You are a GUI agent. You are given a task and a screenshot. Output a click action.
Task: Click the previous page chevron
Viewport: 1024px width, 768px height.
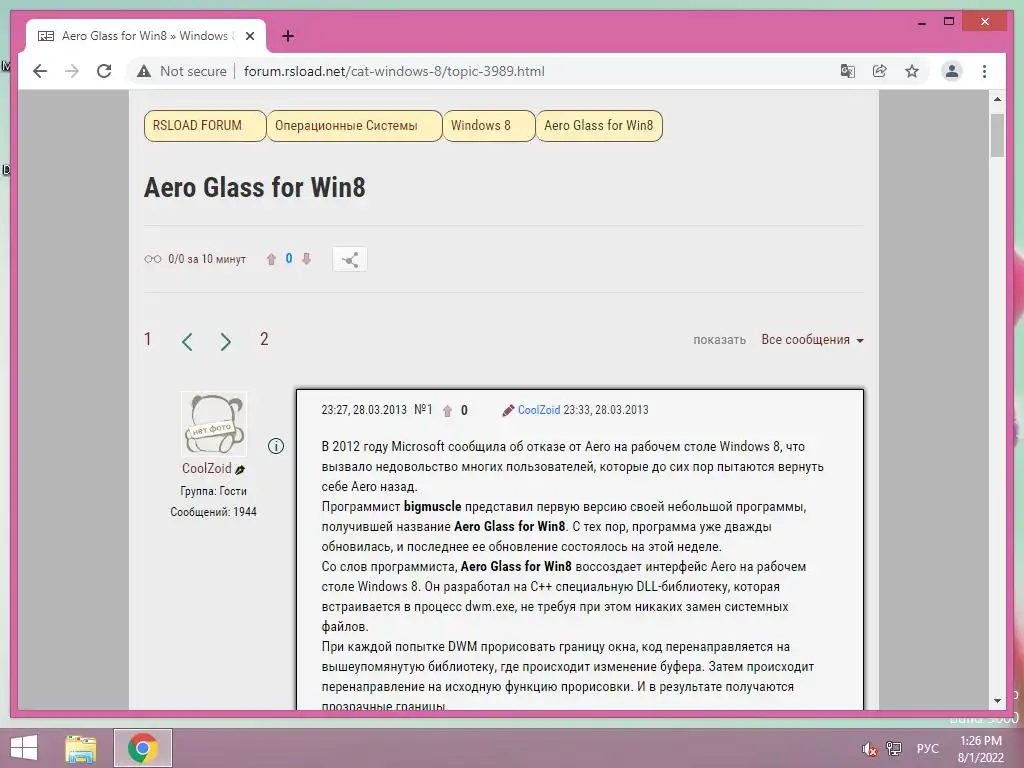[x=187, y=341]
